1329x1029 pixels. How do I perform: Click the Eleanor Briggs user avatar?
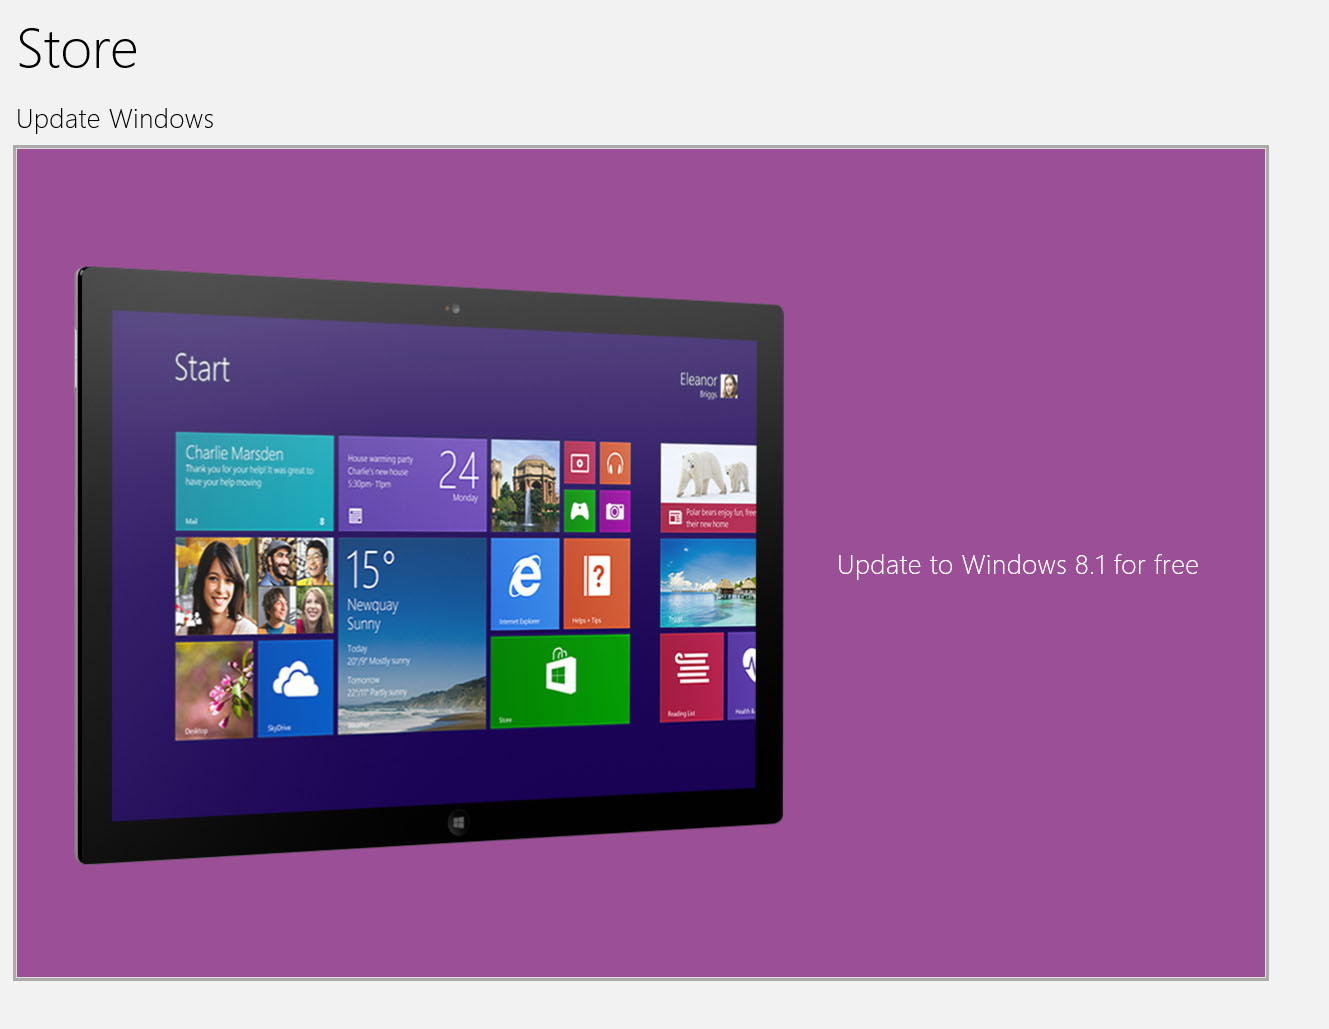(x=729, y=386)
